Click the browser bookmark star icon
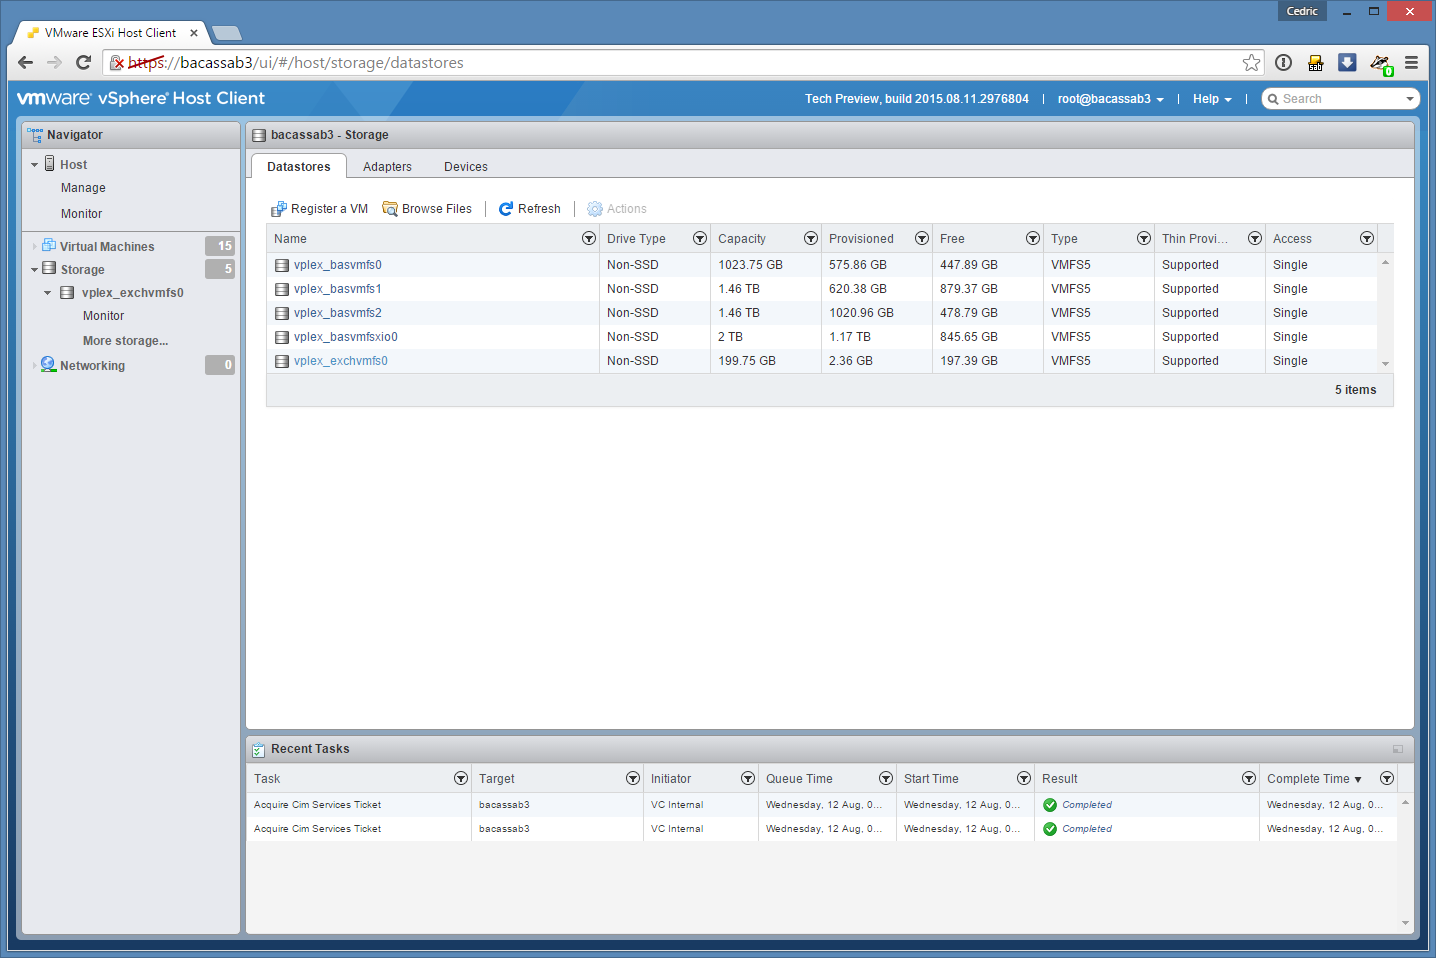The width and height of the screenshot is (1436, 958). click(x=1251, y=63)
